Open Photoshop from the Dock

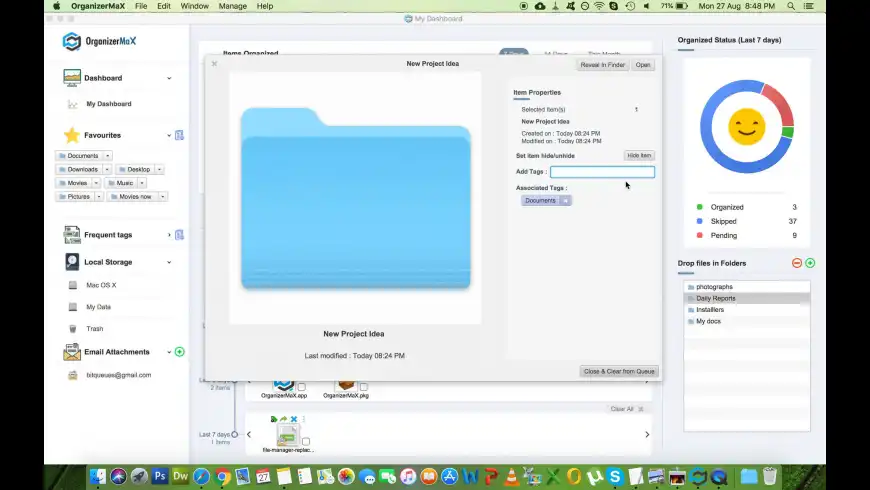pos(160,476)
